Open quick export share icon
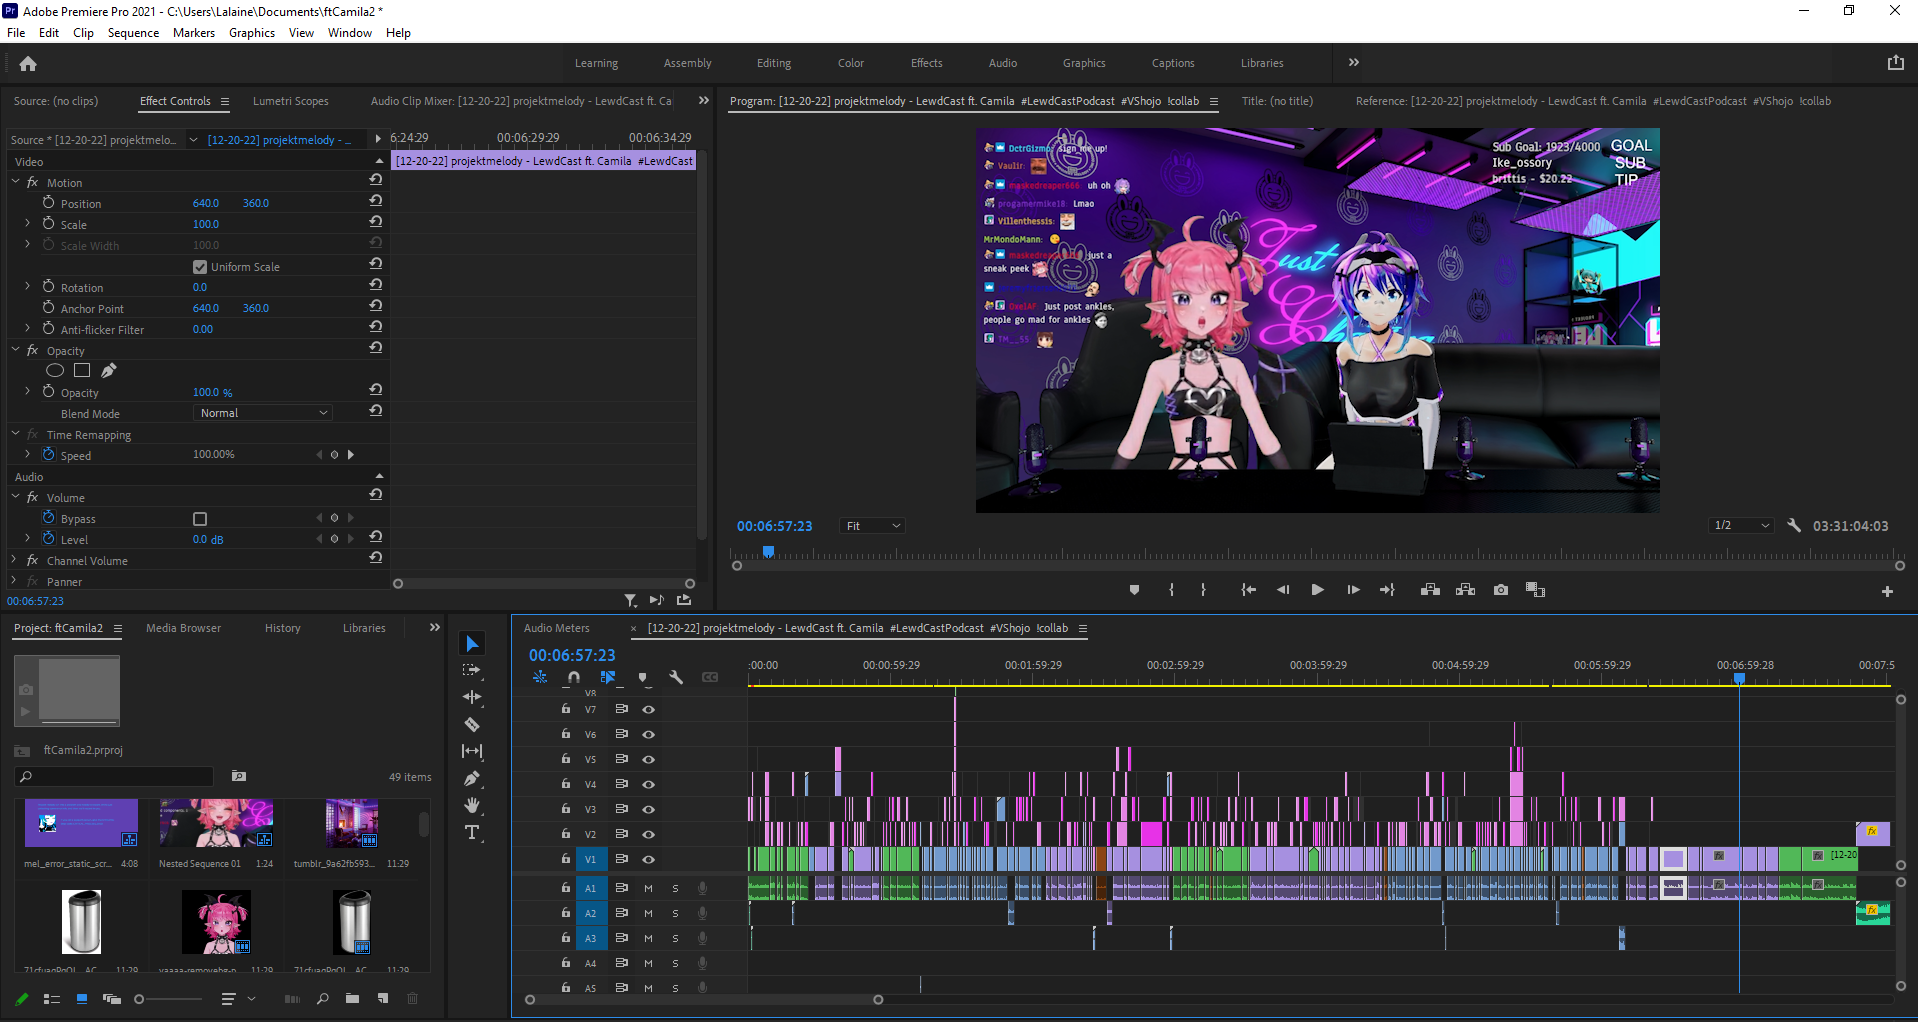1918x1022 pixels. [1895, 62]
